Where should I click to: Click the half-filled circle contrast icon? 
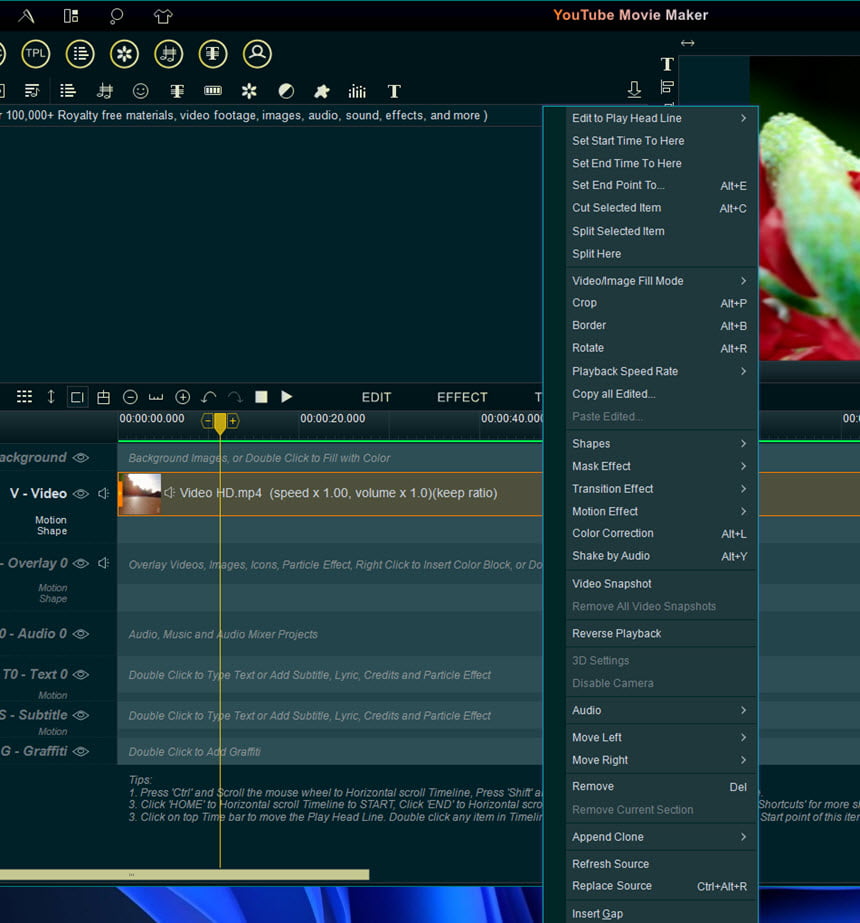click(286, 91)
